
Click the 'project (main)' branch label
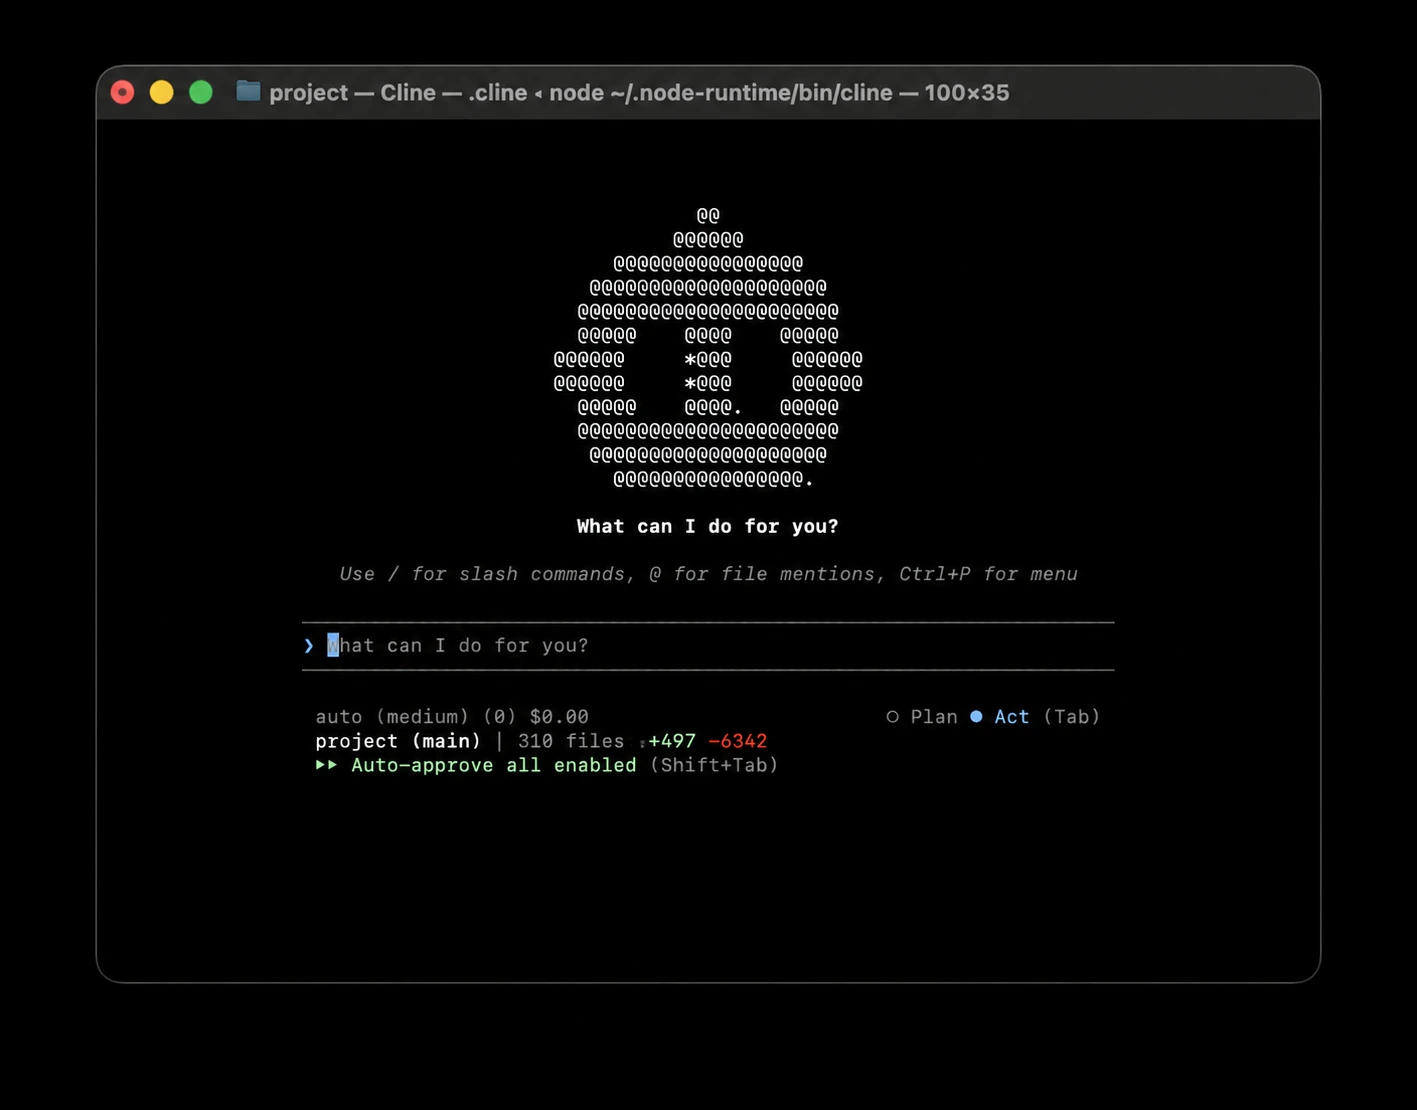(x=398, y=741)
